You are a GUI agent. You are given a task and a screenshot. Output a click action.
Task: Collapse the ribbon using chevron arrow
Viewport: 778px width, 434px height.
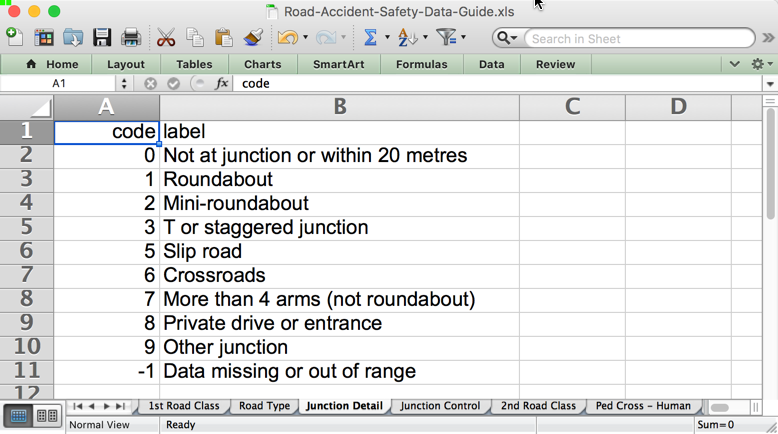[735, 64]
